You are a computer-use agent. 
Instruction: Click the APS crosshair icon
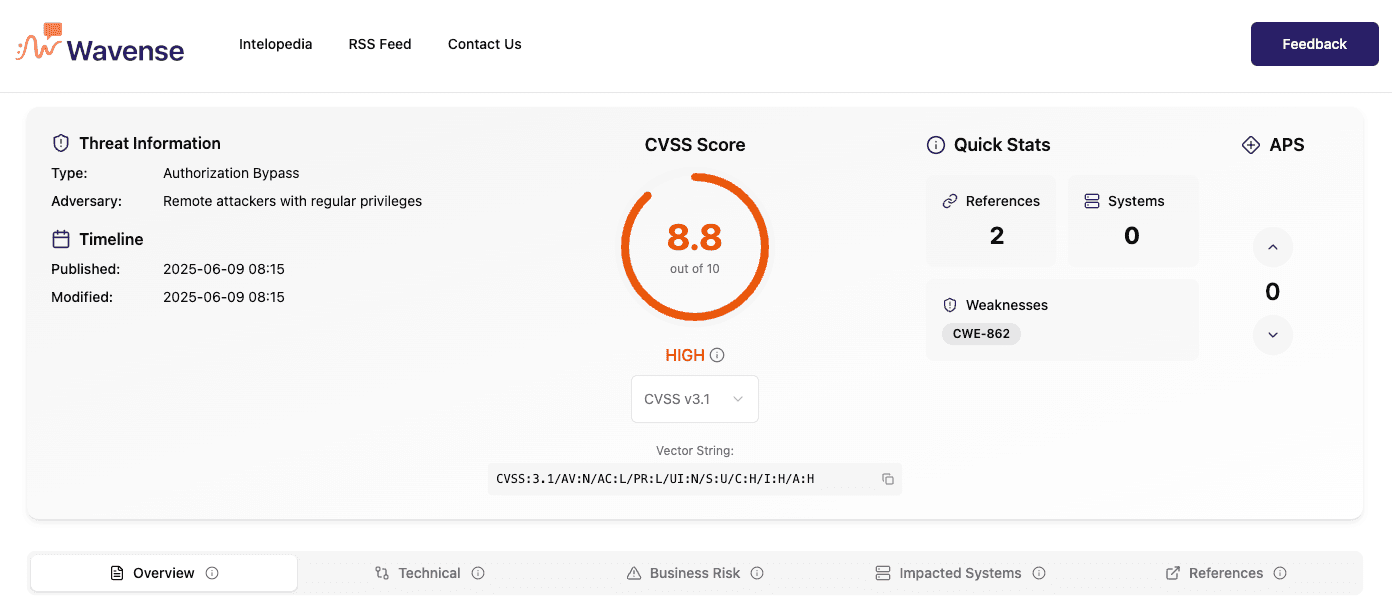pyautogui.click(x=1250, y=144)
